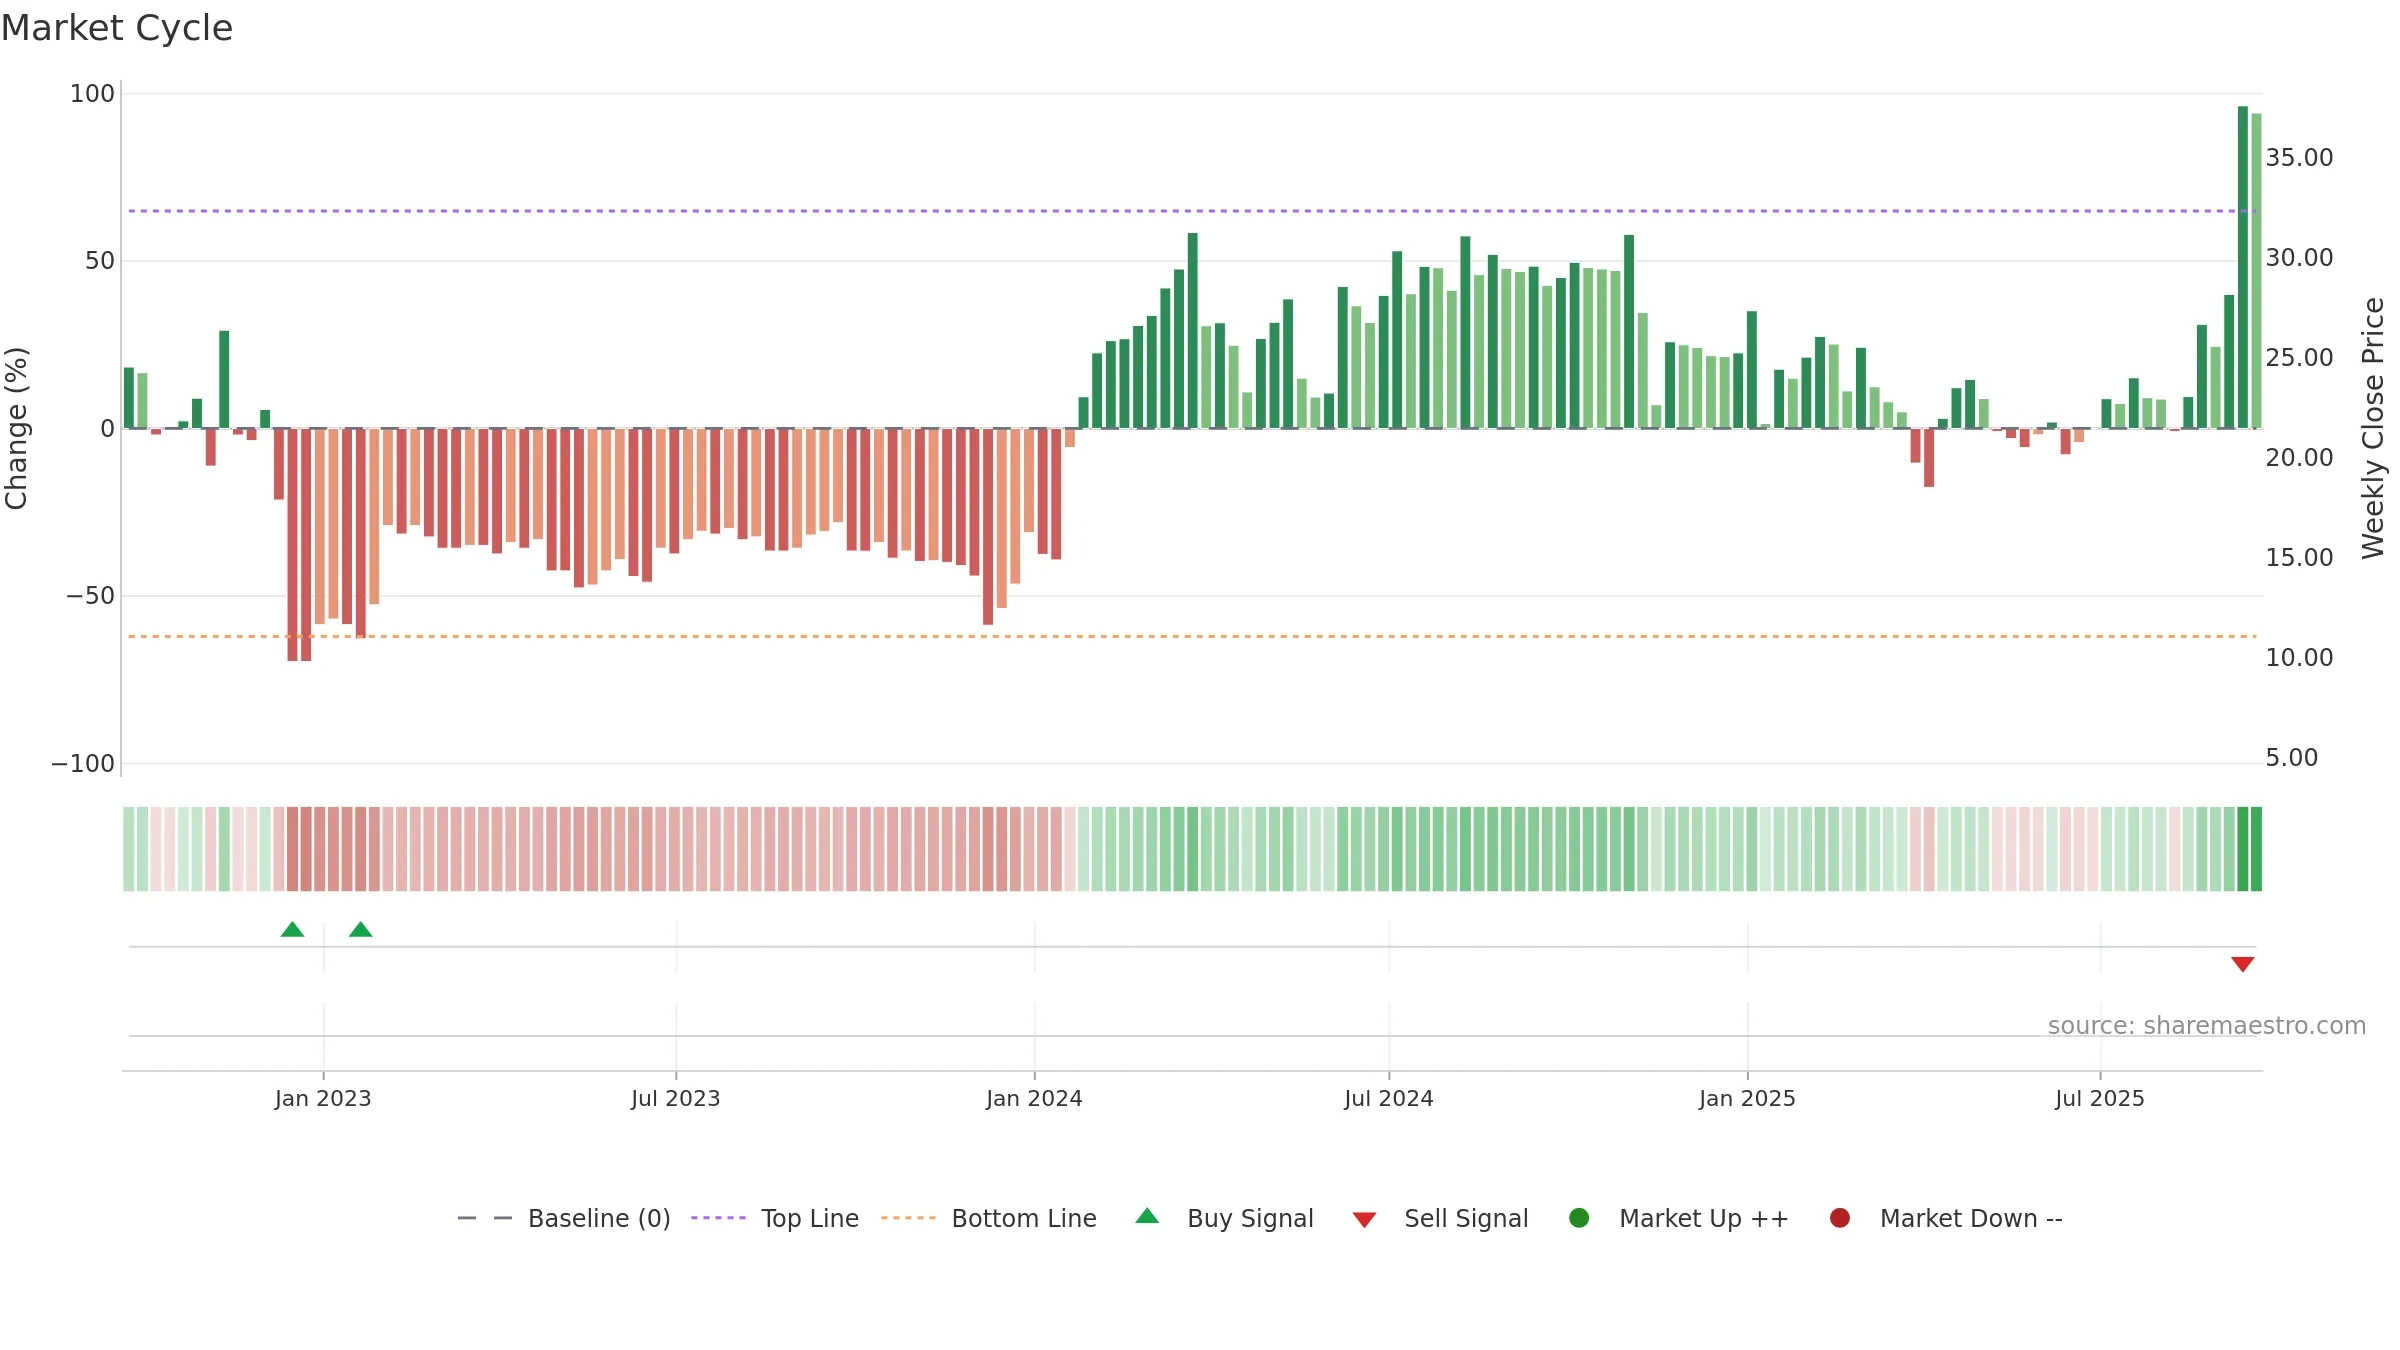Select the second buy signal marker after Jan 2023

click(x=360, y=930)
